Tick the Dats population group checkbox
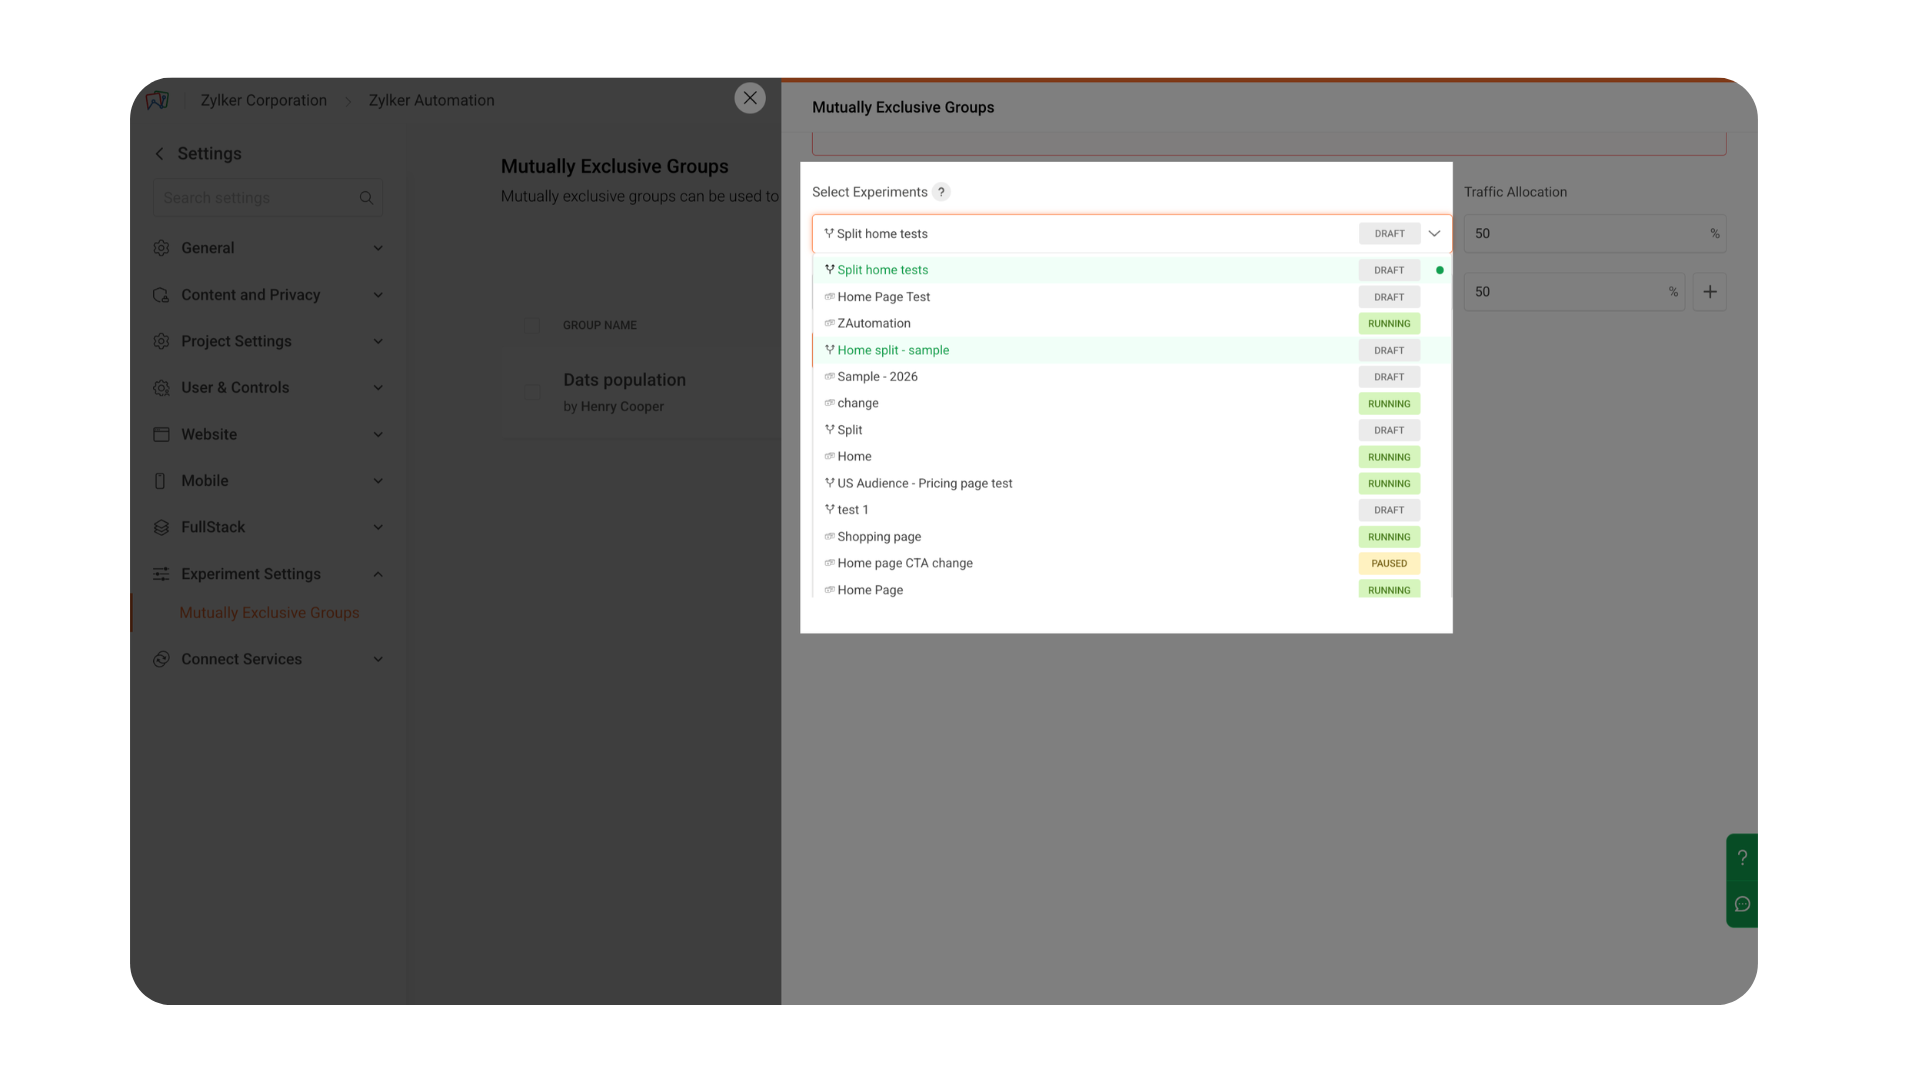1920x1080 pixels. pyautogui.click(x=532, y=392)
